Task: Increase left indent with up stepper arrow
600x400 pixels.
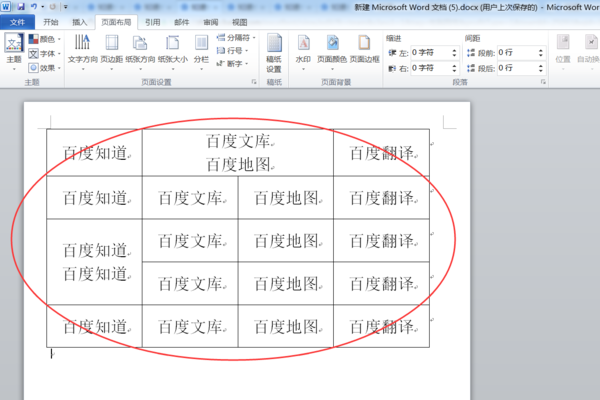Action: point(454,50)
